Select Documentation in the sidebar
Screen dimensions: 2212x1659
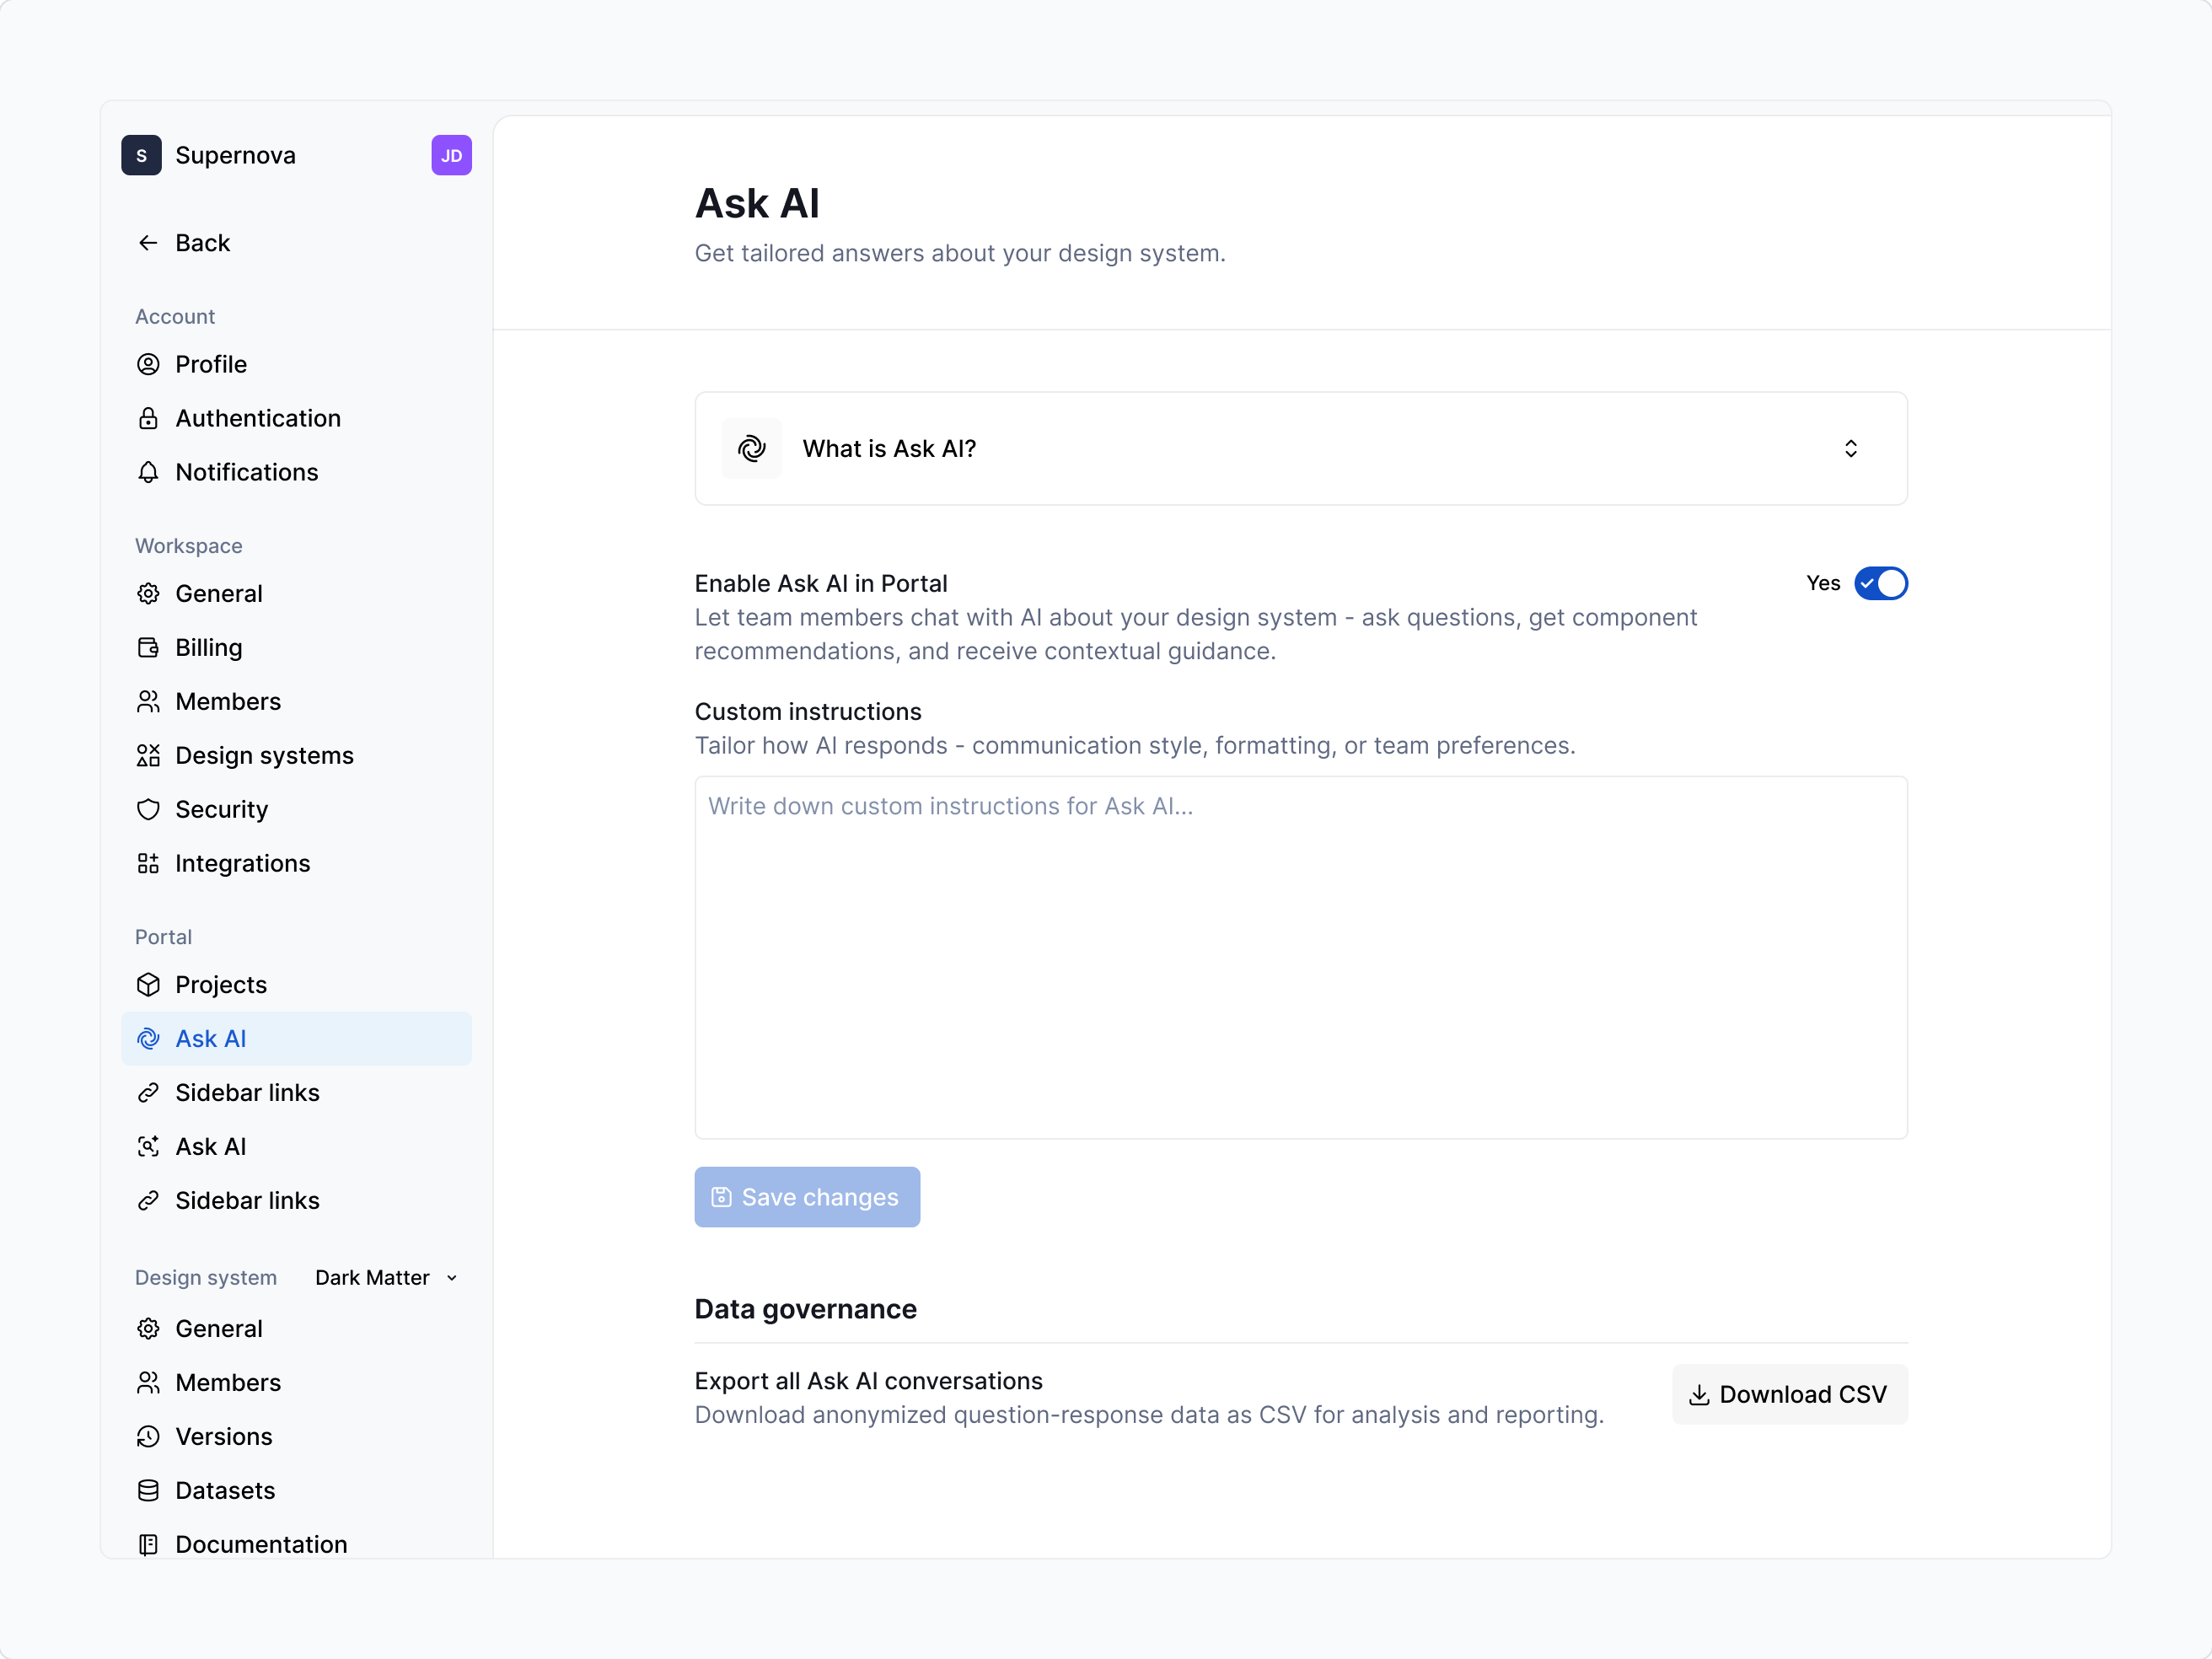(x=260, y=1544)
